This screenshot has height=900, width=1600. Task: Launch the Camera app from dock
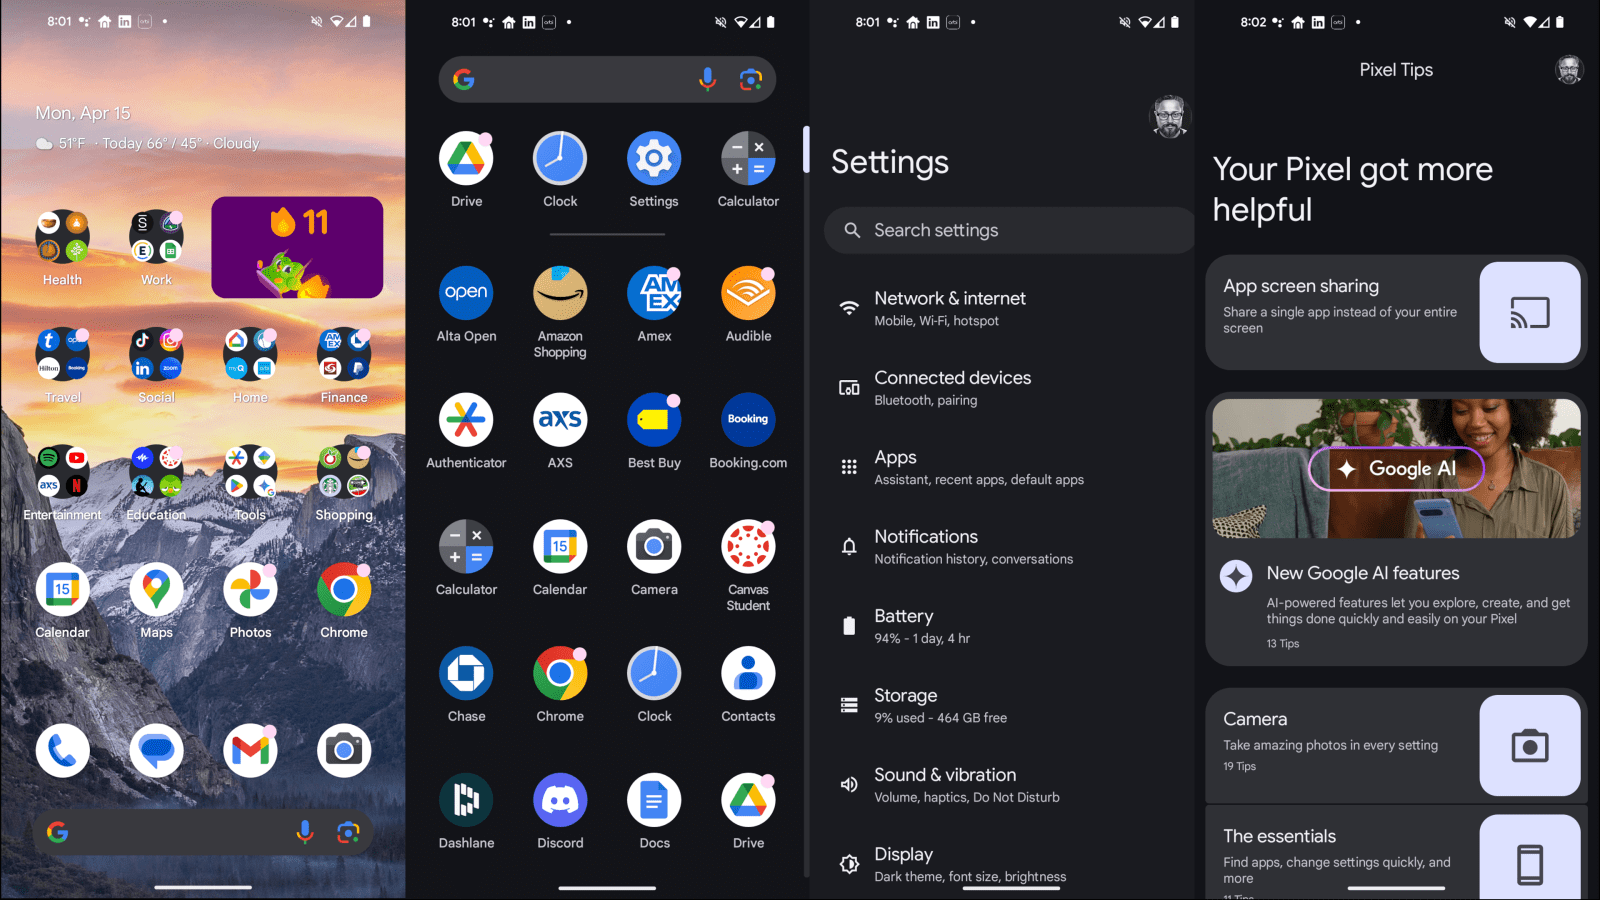344,750
